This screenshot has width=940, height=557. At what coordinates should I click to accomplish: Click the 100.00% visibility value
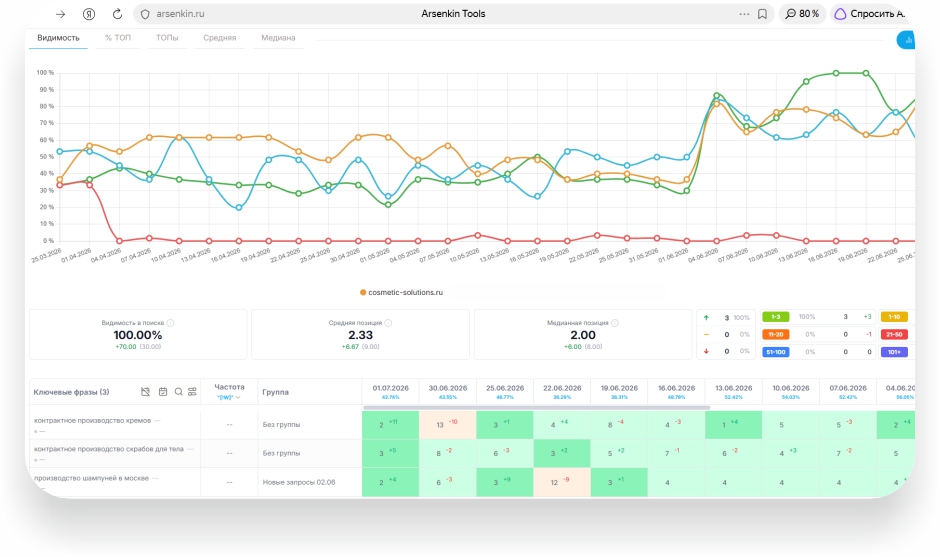coord(138,335)
